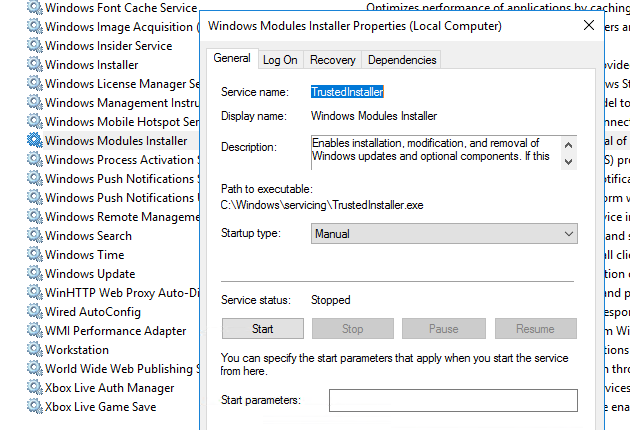The height and width of the screenshot is (430, 630).
Task: Click the highlighted TrustedInstaller service name field
Action: [x=347, y=92]
